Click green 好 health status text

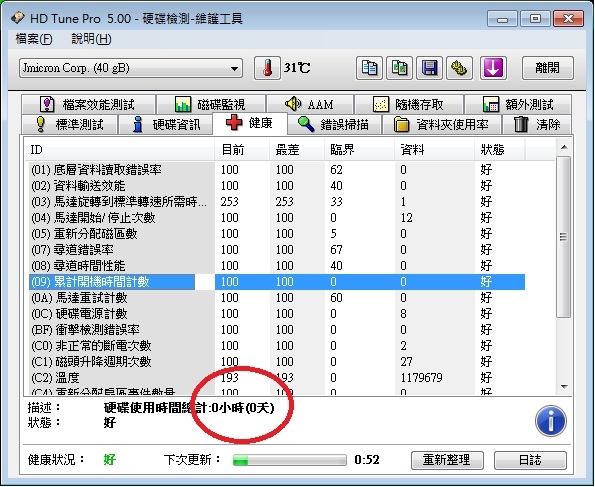coord(109,460)
